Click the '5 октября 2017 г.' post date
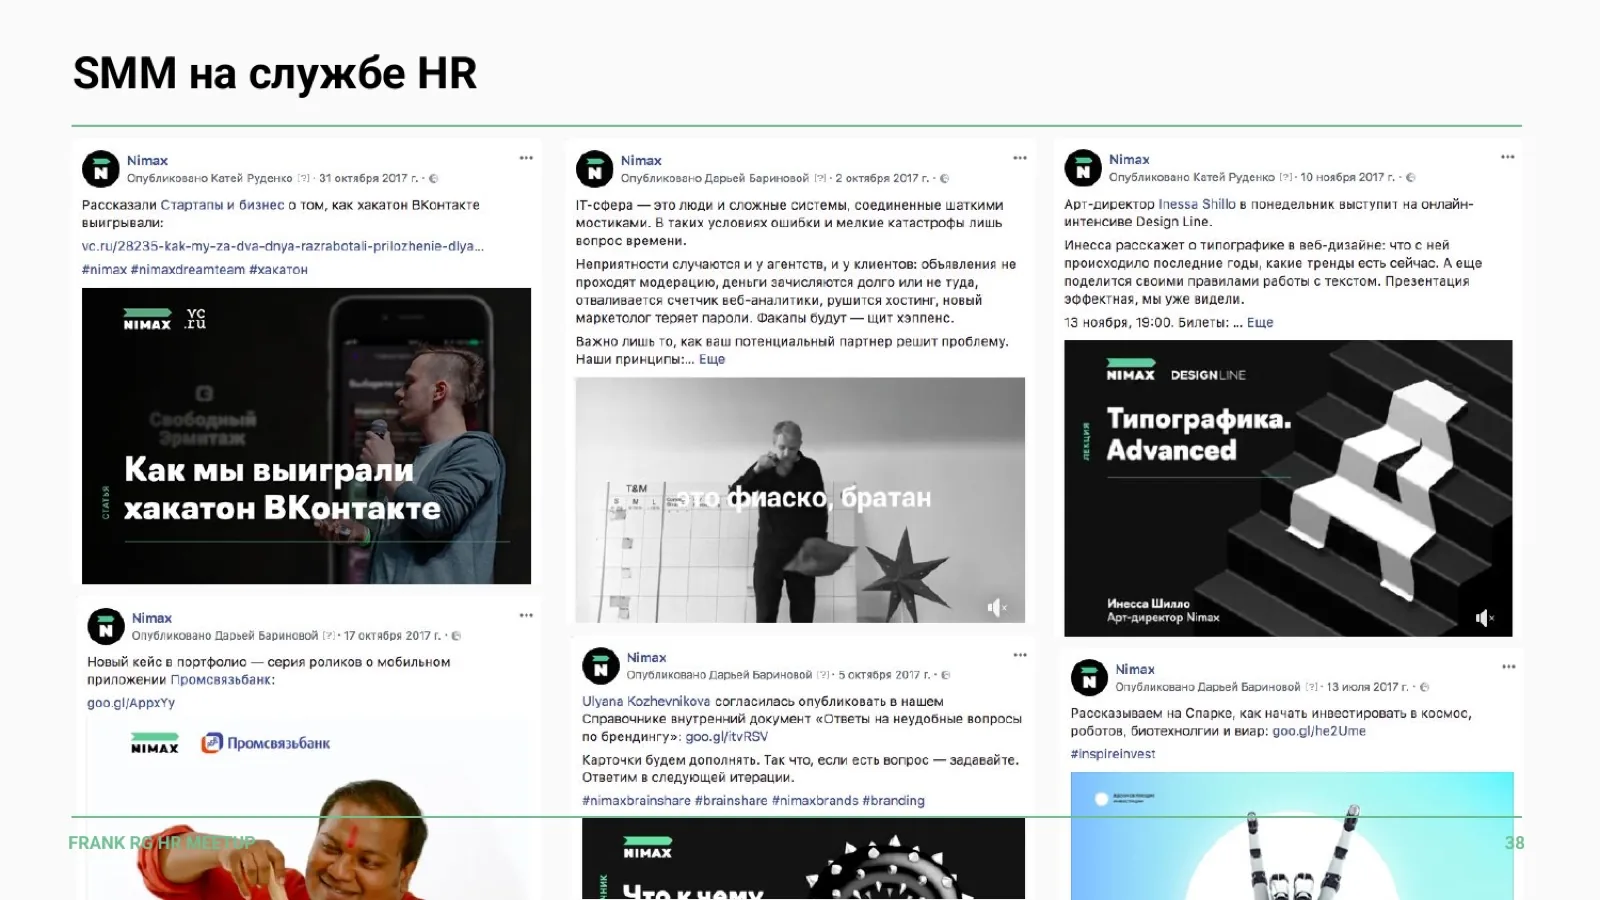The width and height of the screenshot is (1600, 900). 884,675
